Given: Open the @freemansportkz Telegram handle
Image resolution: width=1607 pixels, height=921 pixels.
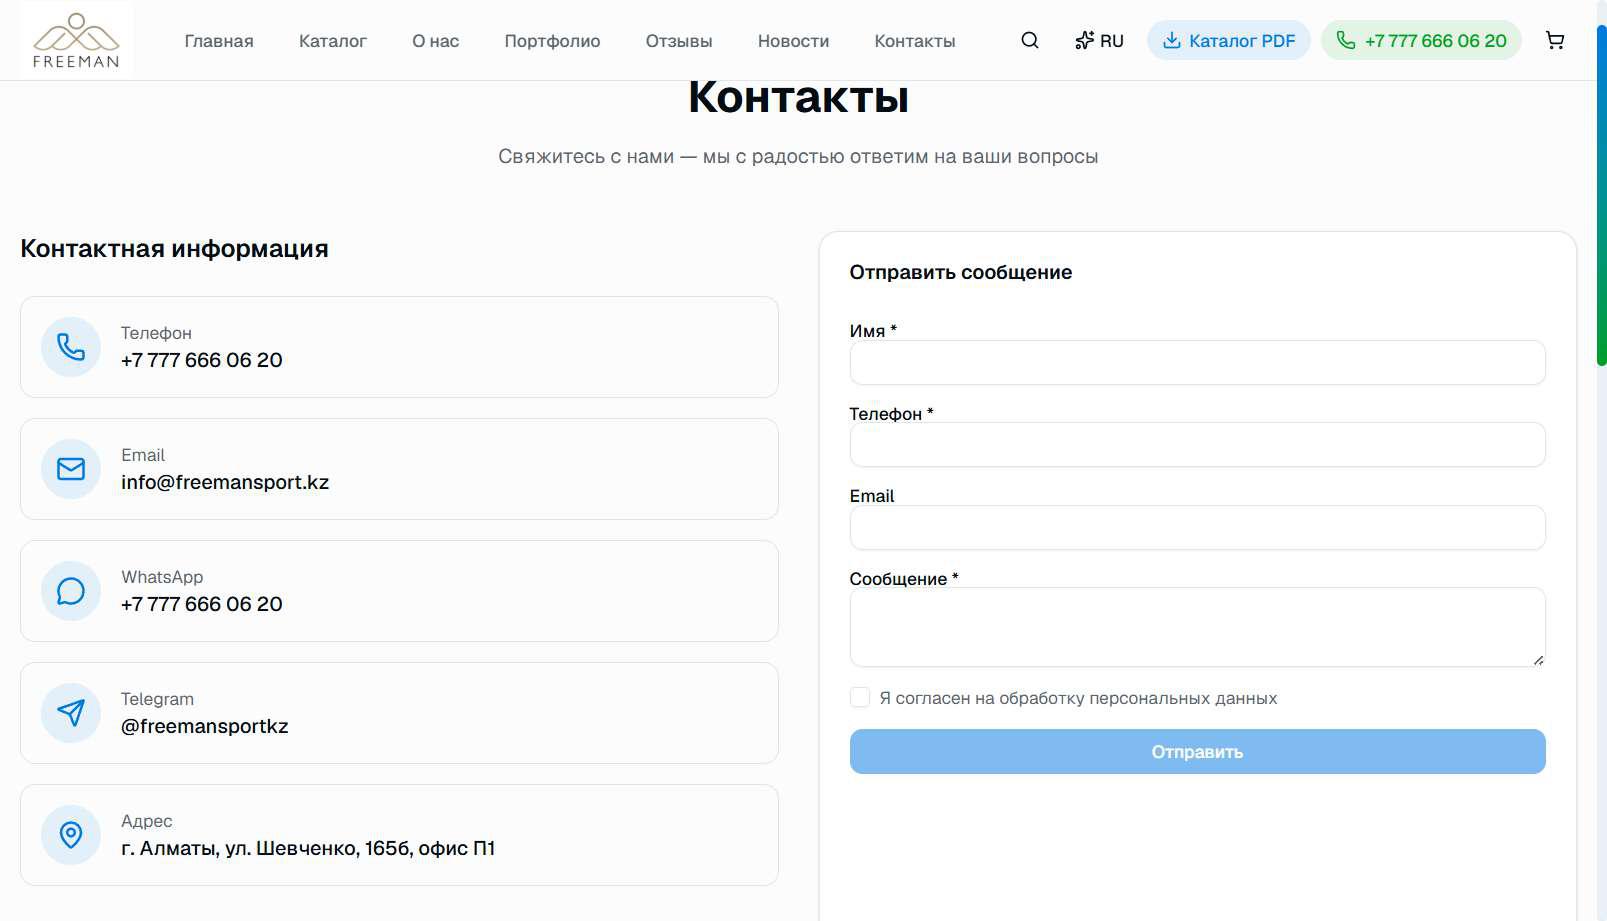Looking at the screenshot, I should tap(205, 726).
